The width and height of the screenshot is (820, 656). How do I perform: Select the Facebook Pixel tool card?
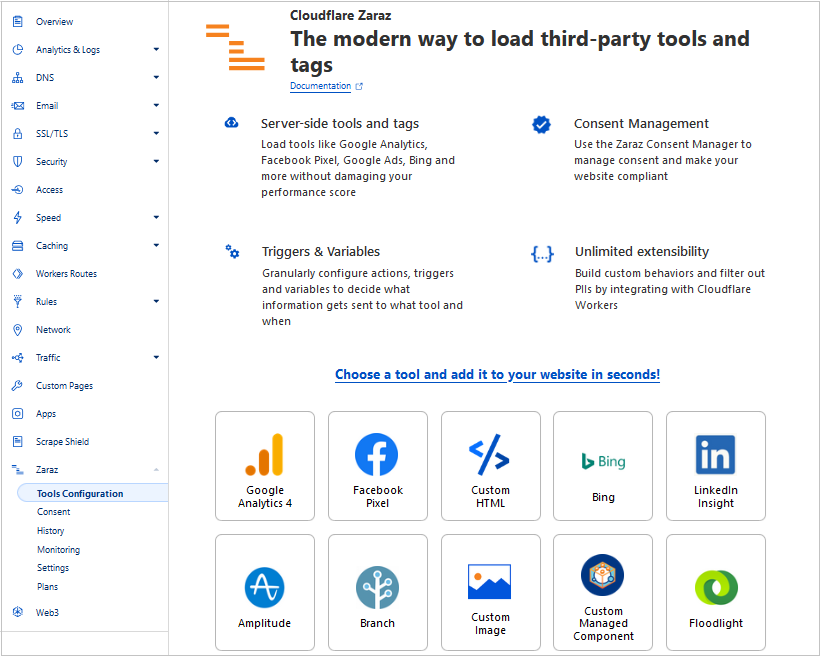(x=378, y=466)
